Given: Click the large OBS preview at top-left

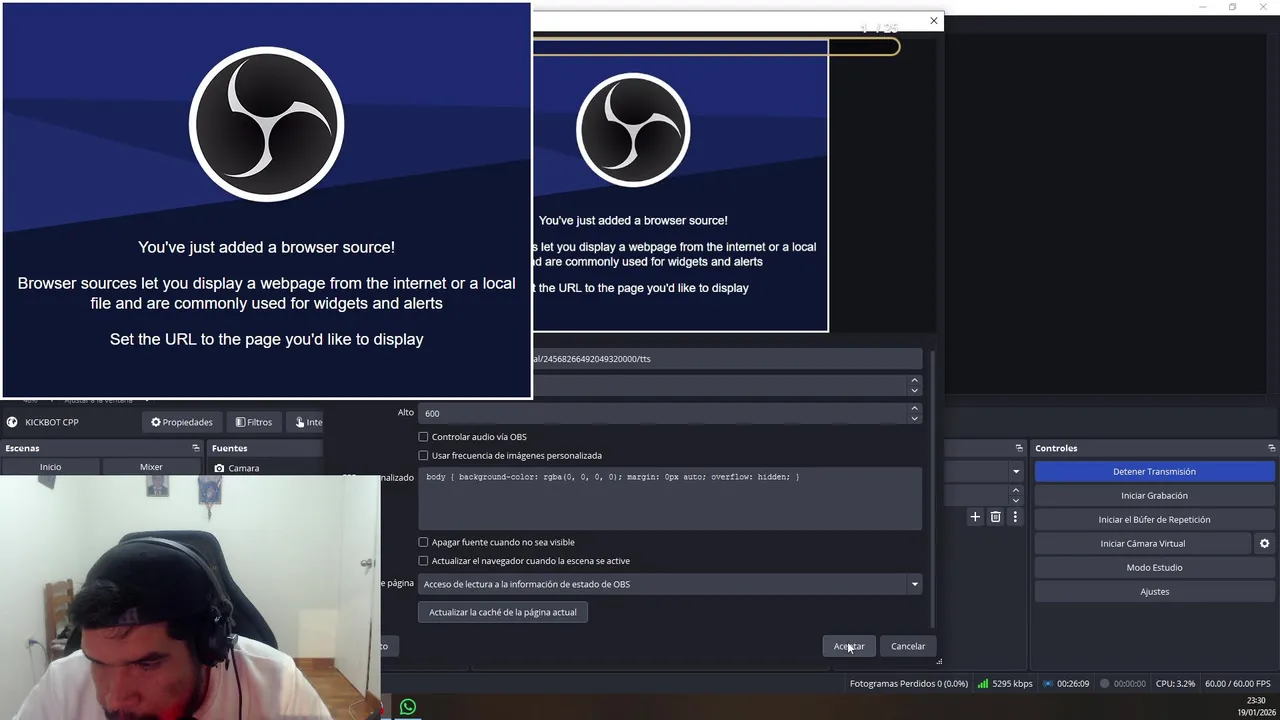Looking at the screenshot, I should coord(266,200).
